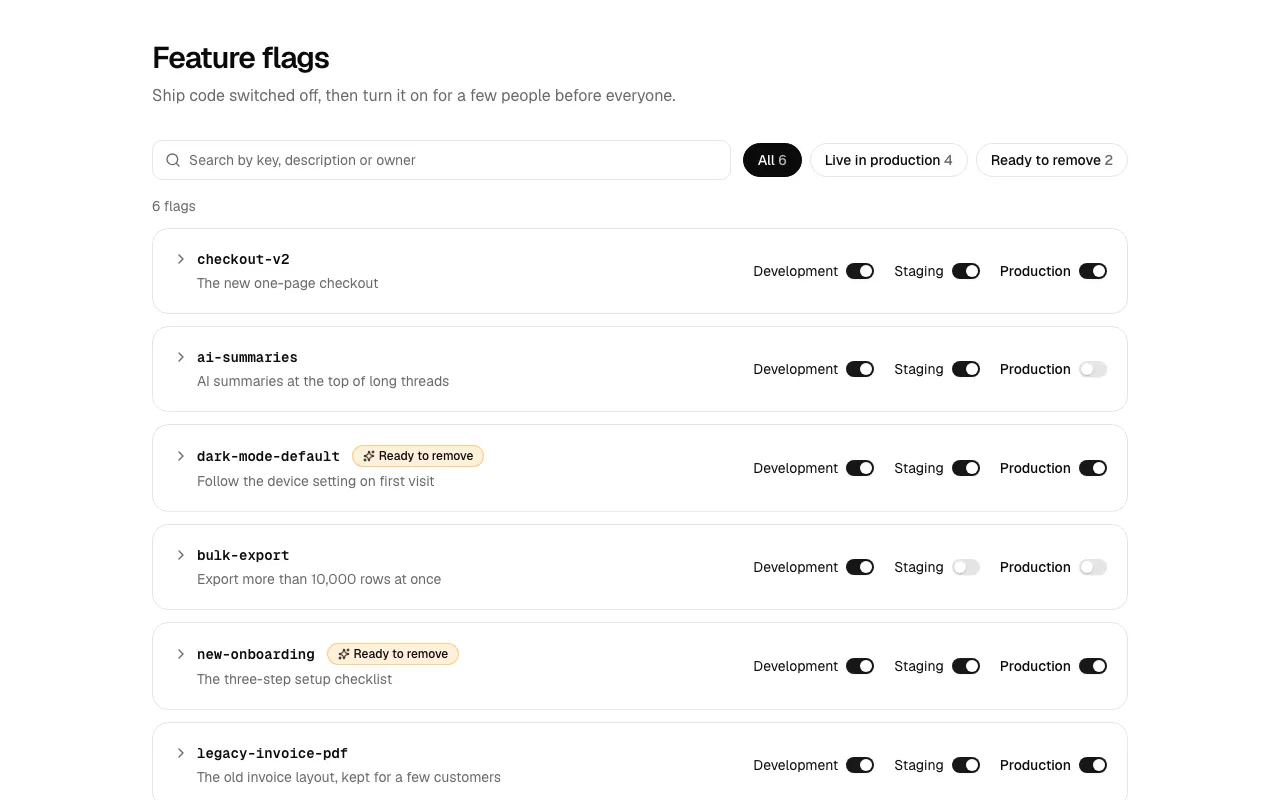
Task: Click the Ready to remove badge on new-onboarding
Action: (x=393, y=654)
